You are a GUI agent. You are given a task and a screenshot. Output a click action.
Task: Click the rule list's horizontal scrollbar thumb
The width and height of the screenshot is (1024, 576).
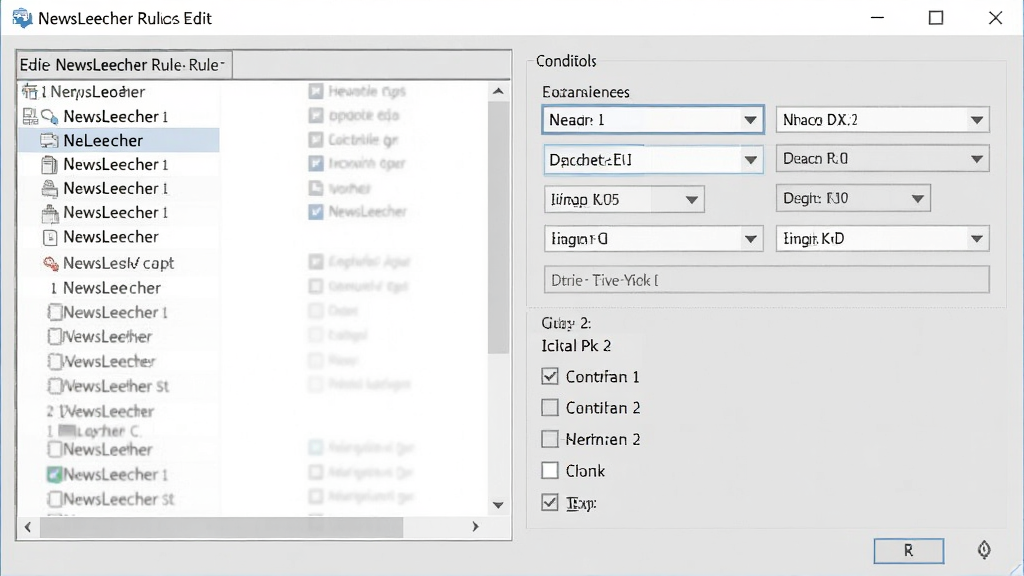pyautogui.click(x=221, y=527)
